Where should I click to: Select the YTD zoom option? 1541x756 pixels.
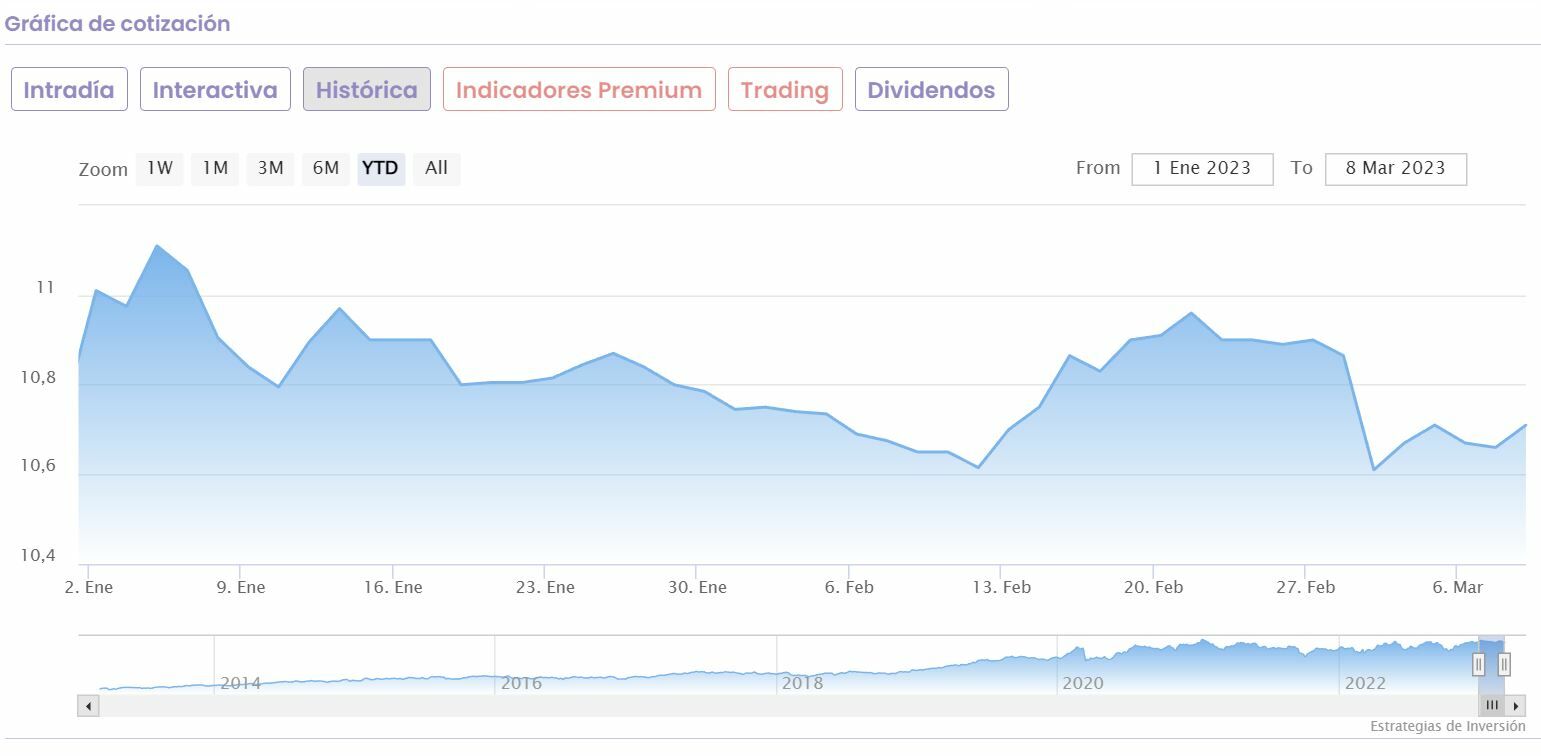click(x=380, y=168)
